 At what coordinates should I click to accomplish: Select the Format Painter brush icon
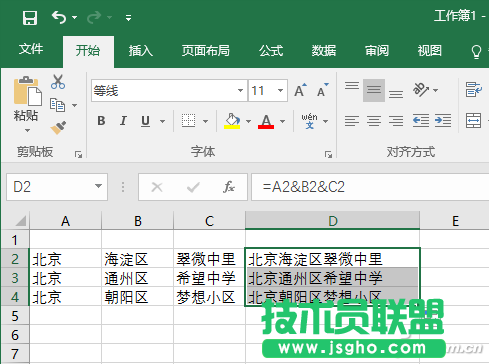[x=58, y=128]
